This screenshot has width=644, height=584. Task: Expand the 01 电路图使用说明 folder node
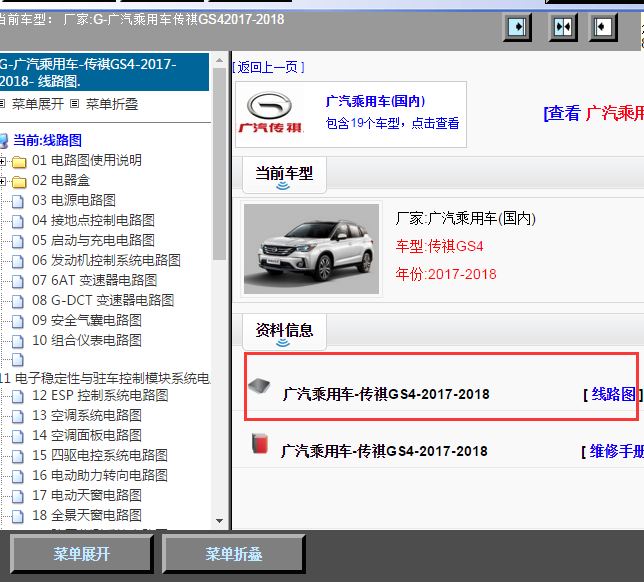coord(2,161)
